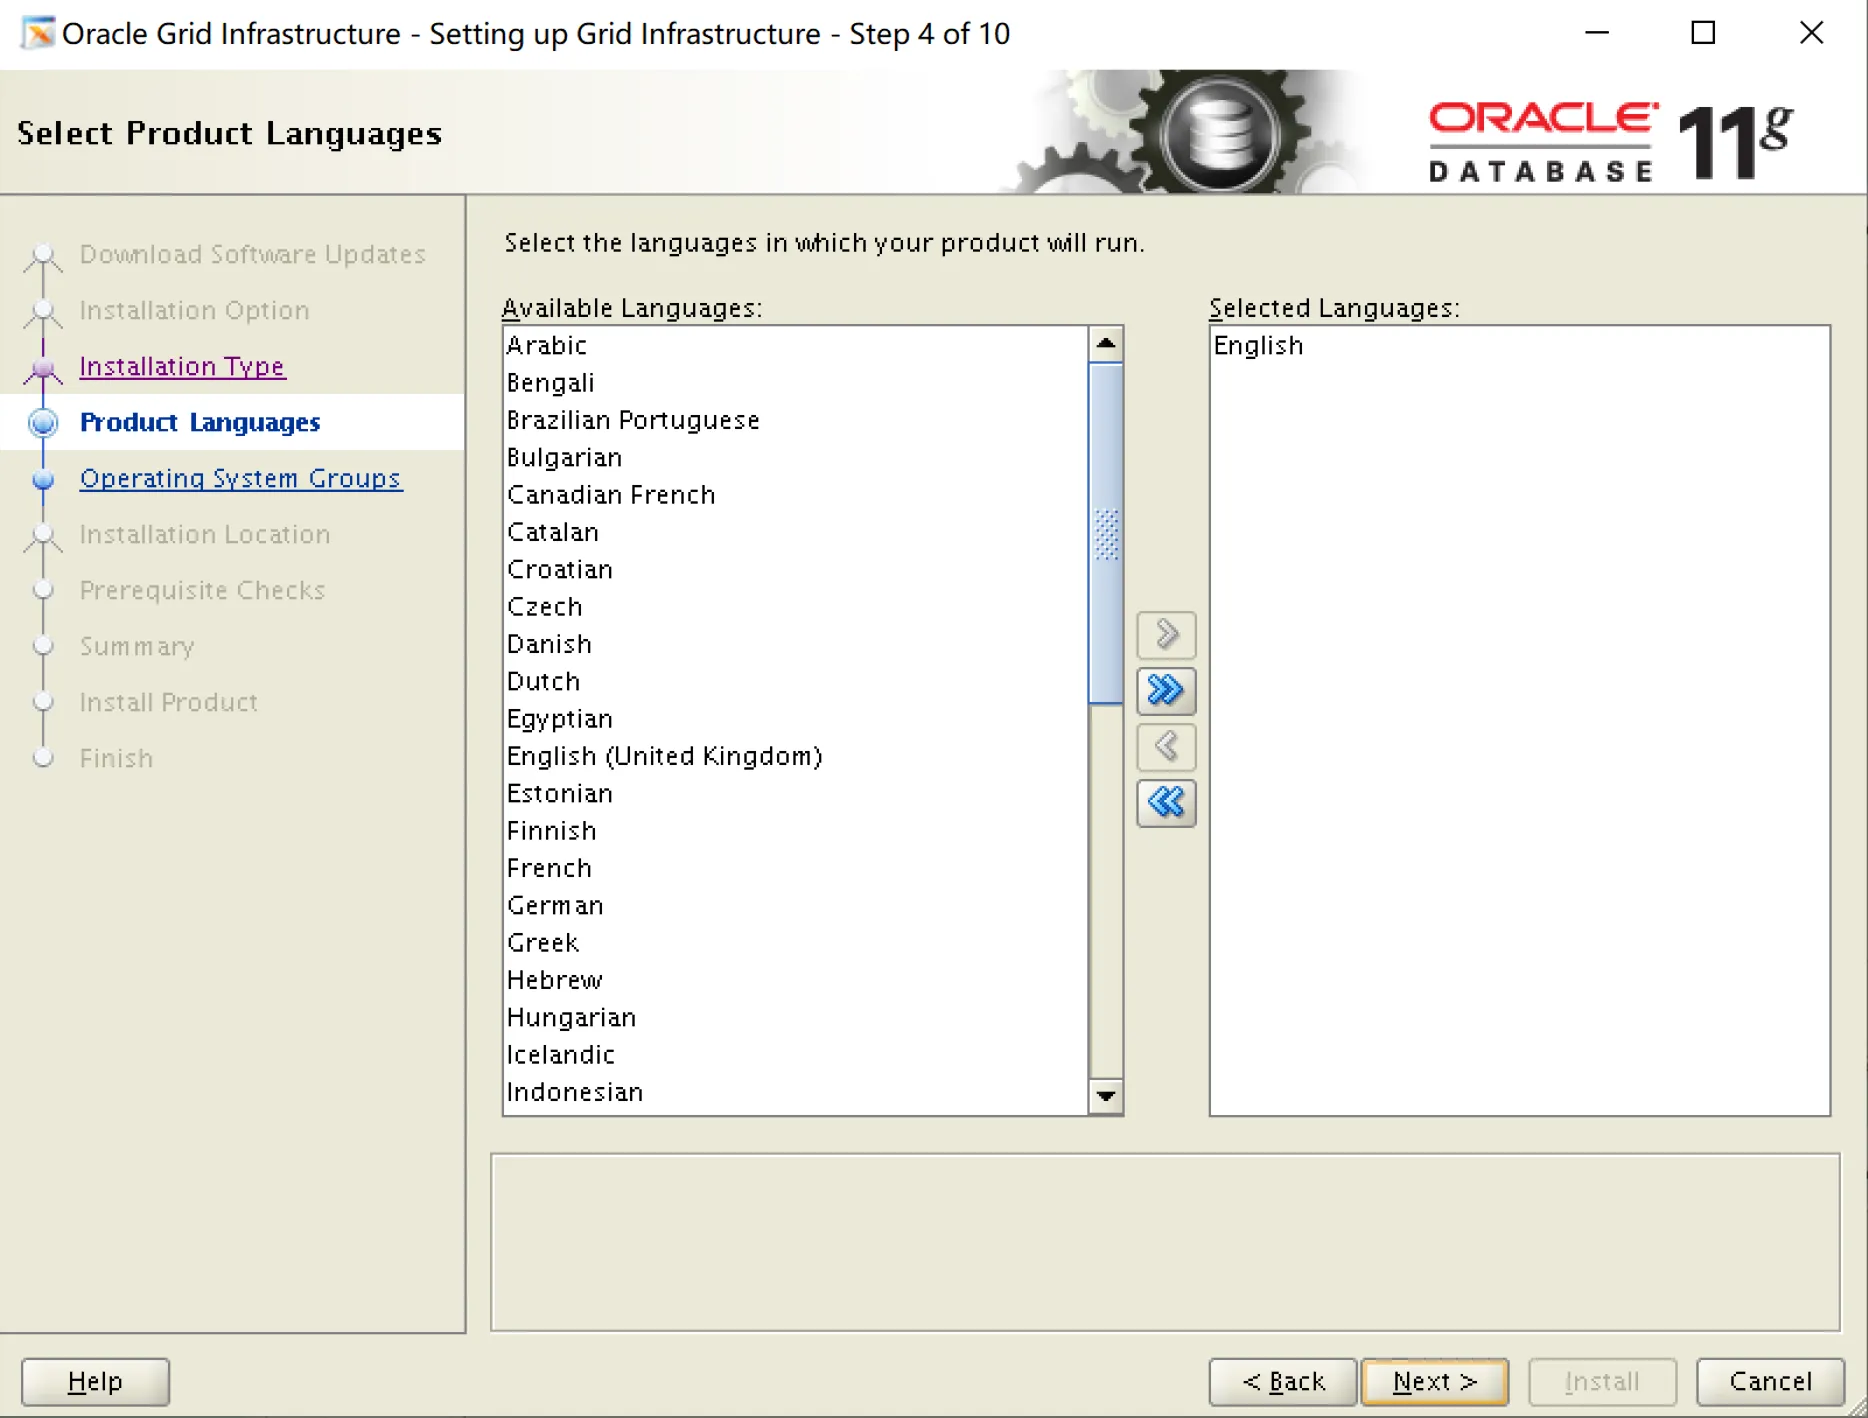The width and height of the screenshot is (1868, 1418).
Task: Click the scrollbar up arrow in Available Languages
Action: pyautogui.click(x=1106, y=343)
